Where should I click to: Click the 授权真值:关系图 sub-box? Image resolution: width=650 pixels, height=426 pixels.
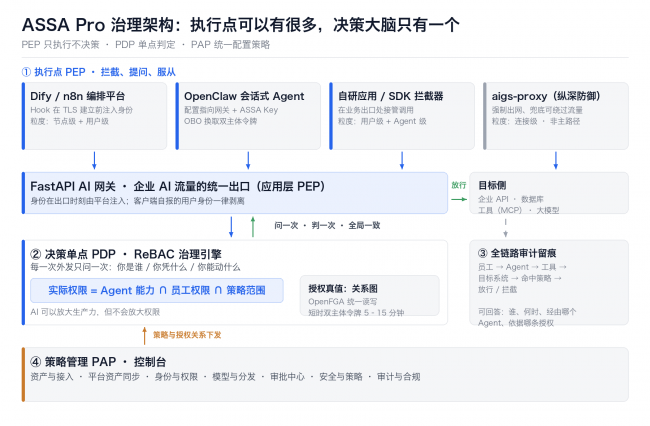pyautogui.click(x=369, y=295)
